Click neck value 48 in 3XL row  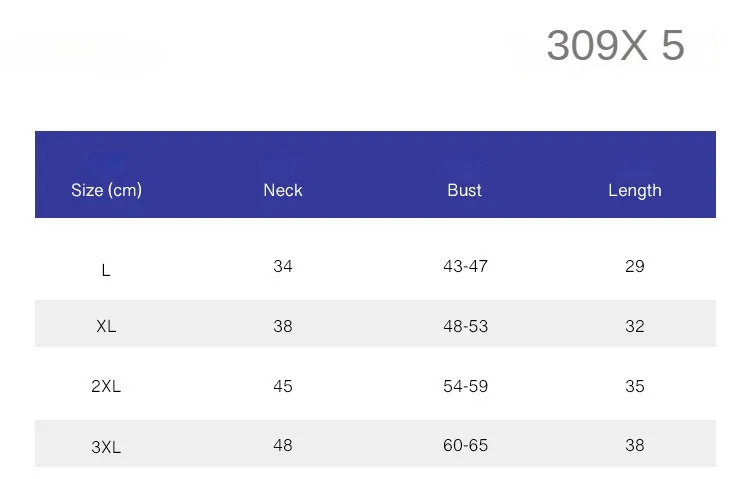click(283, 446)
